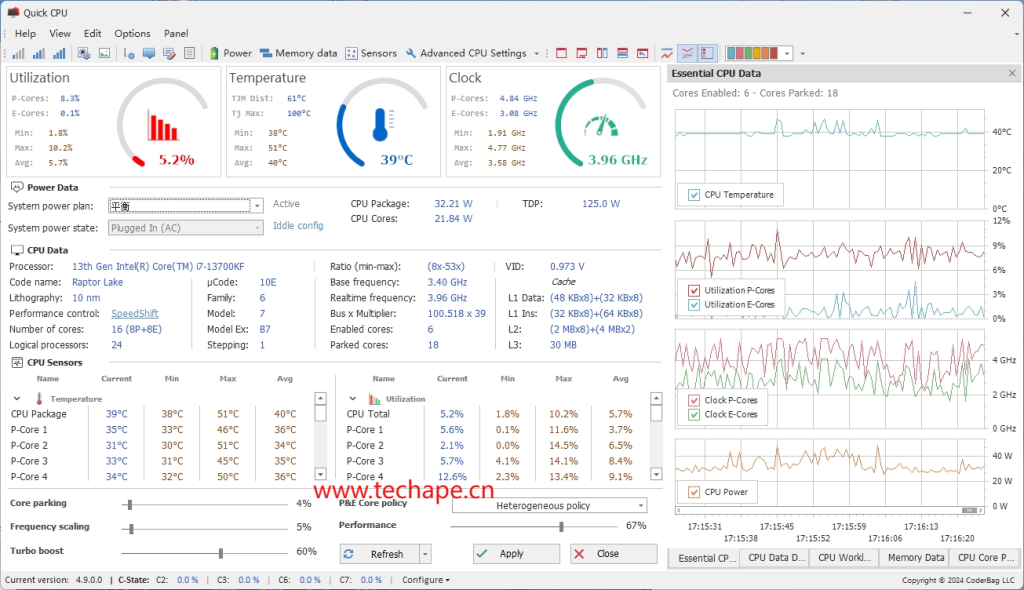Open the Panel menu

click(x=176, y=33)
